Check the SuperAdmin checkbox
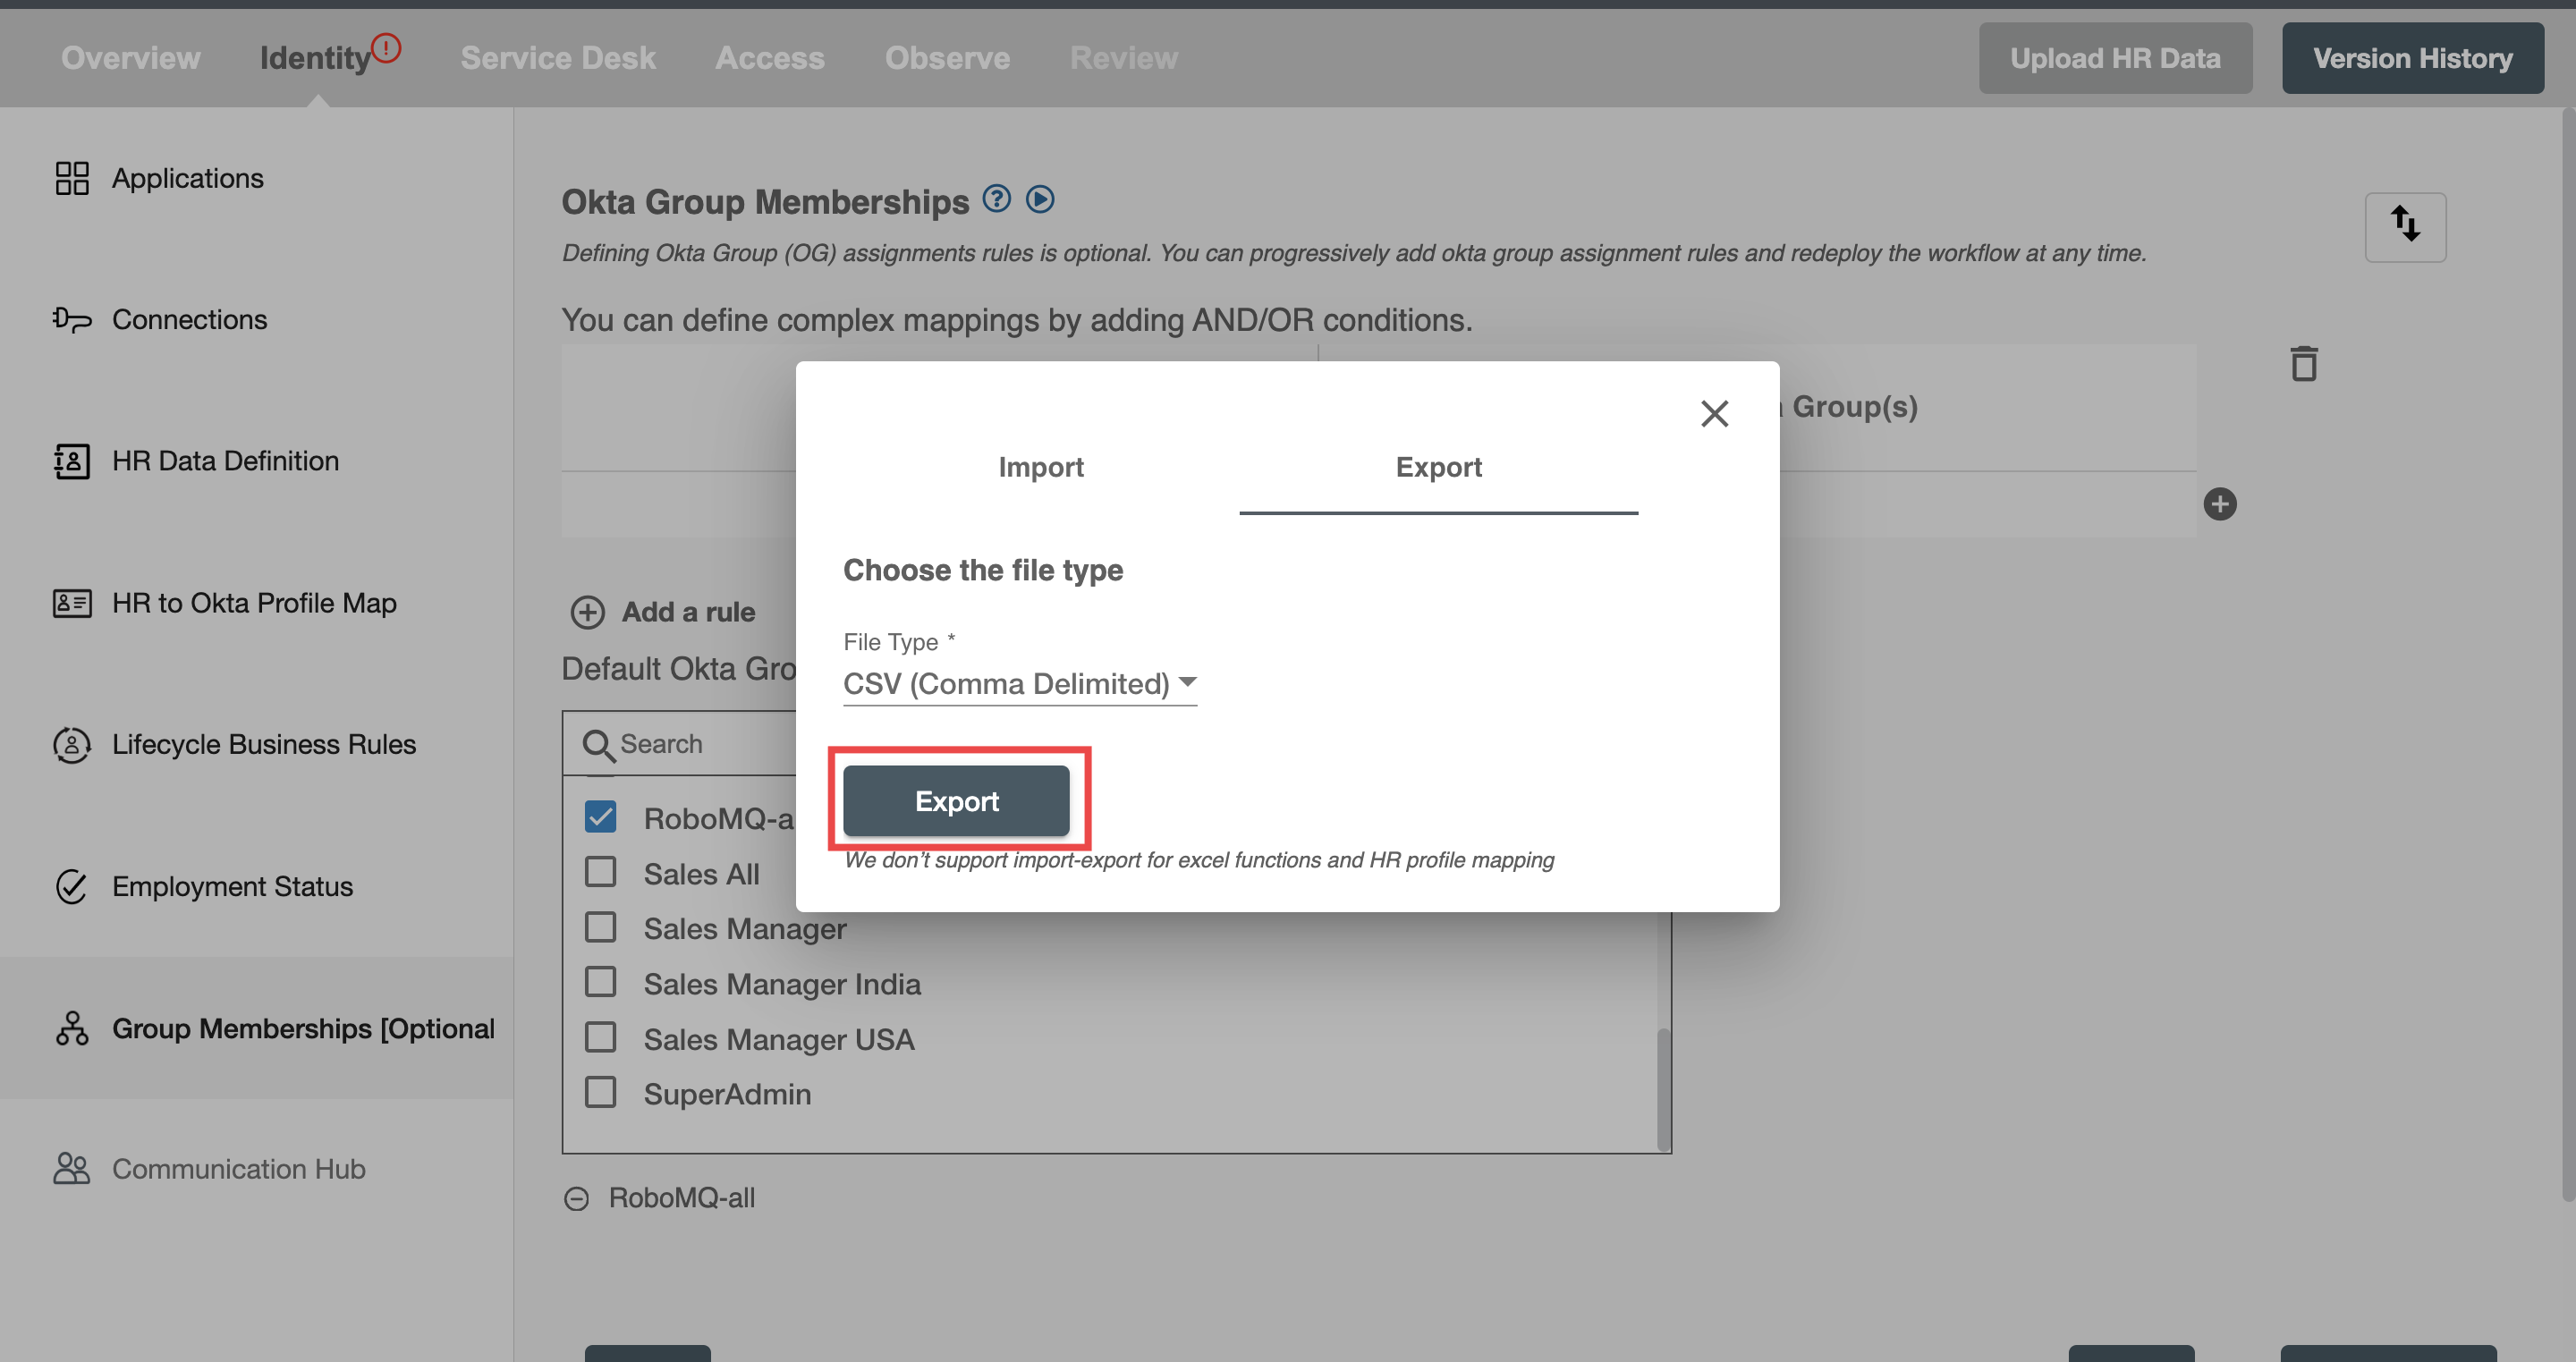 click(x=600, y=1092)
